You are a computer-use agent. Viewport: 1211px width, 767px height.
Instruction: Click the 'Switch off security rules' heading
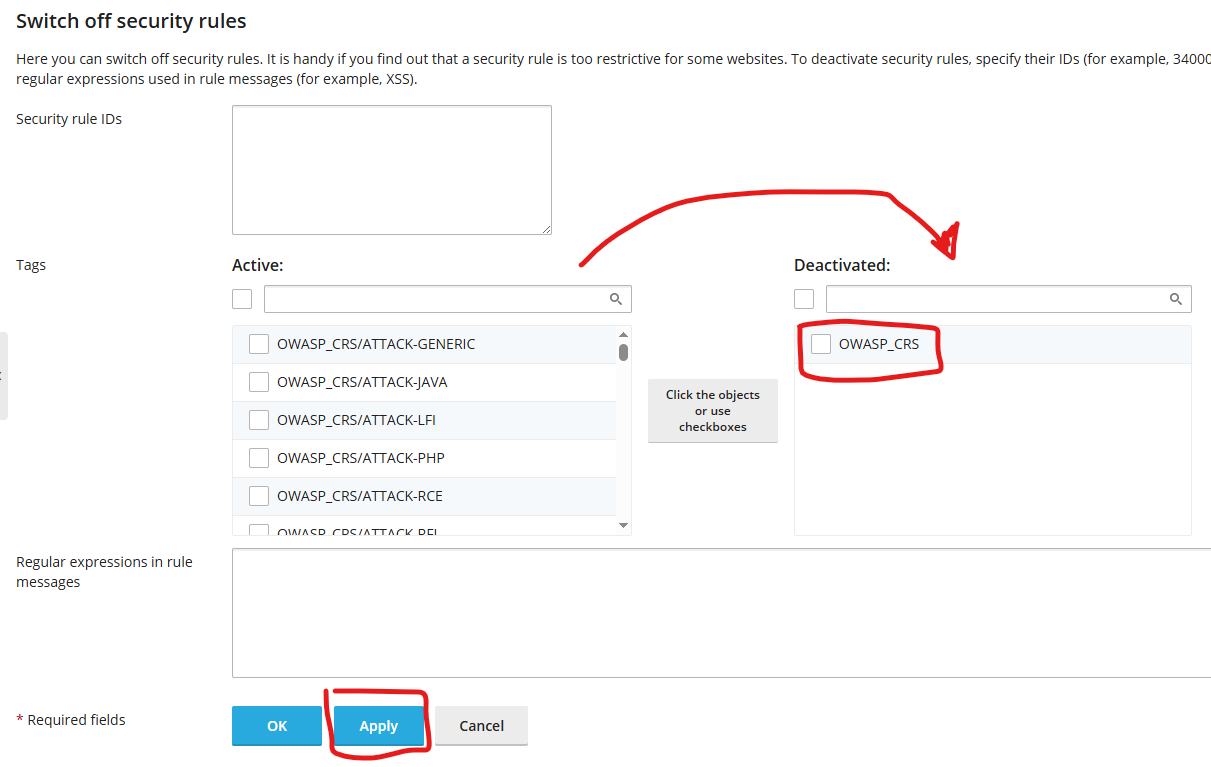coord(131,20)
